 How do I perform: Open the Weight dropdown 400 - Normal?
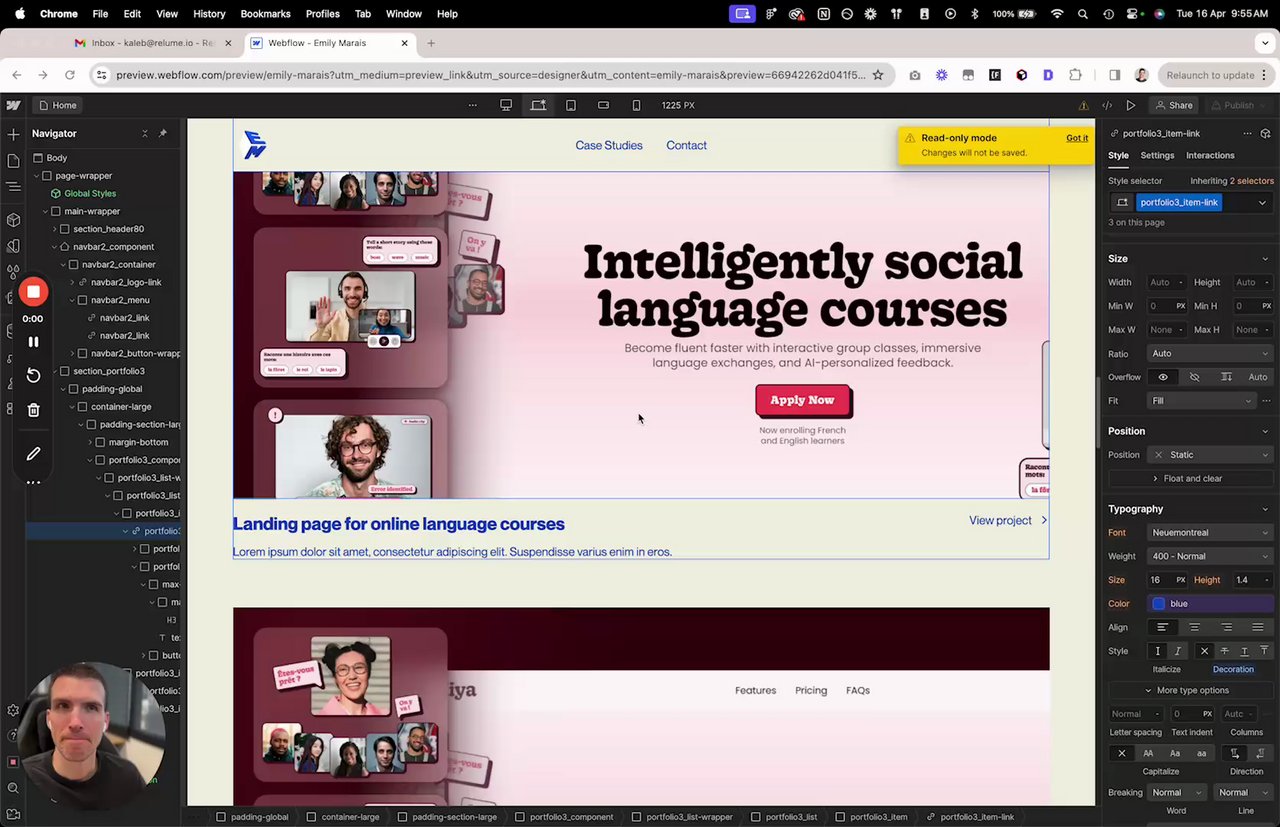pyautogui.click(x=1209, y=556)
